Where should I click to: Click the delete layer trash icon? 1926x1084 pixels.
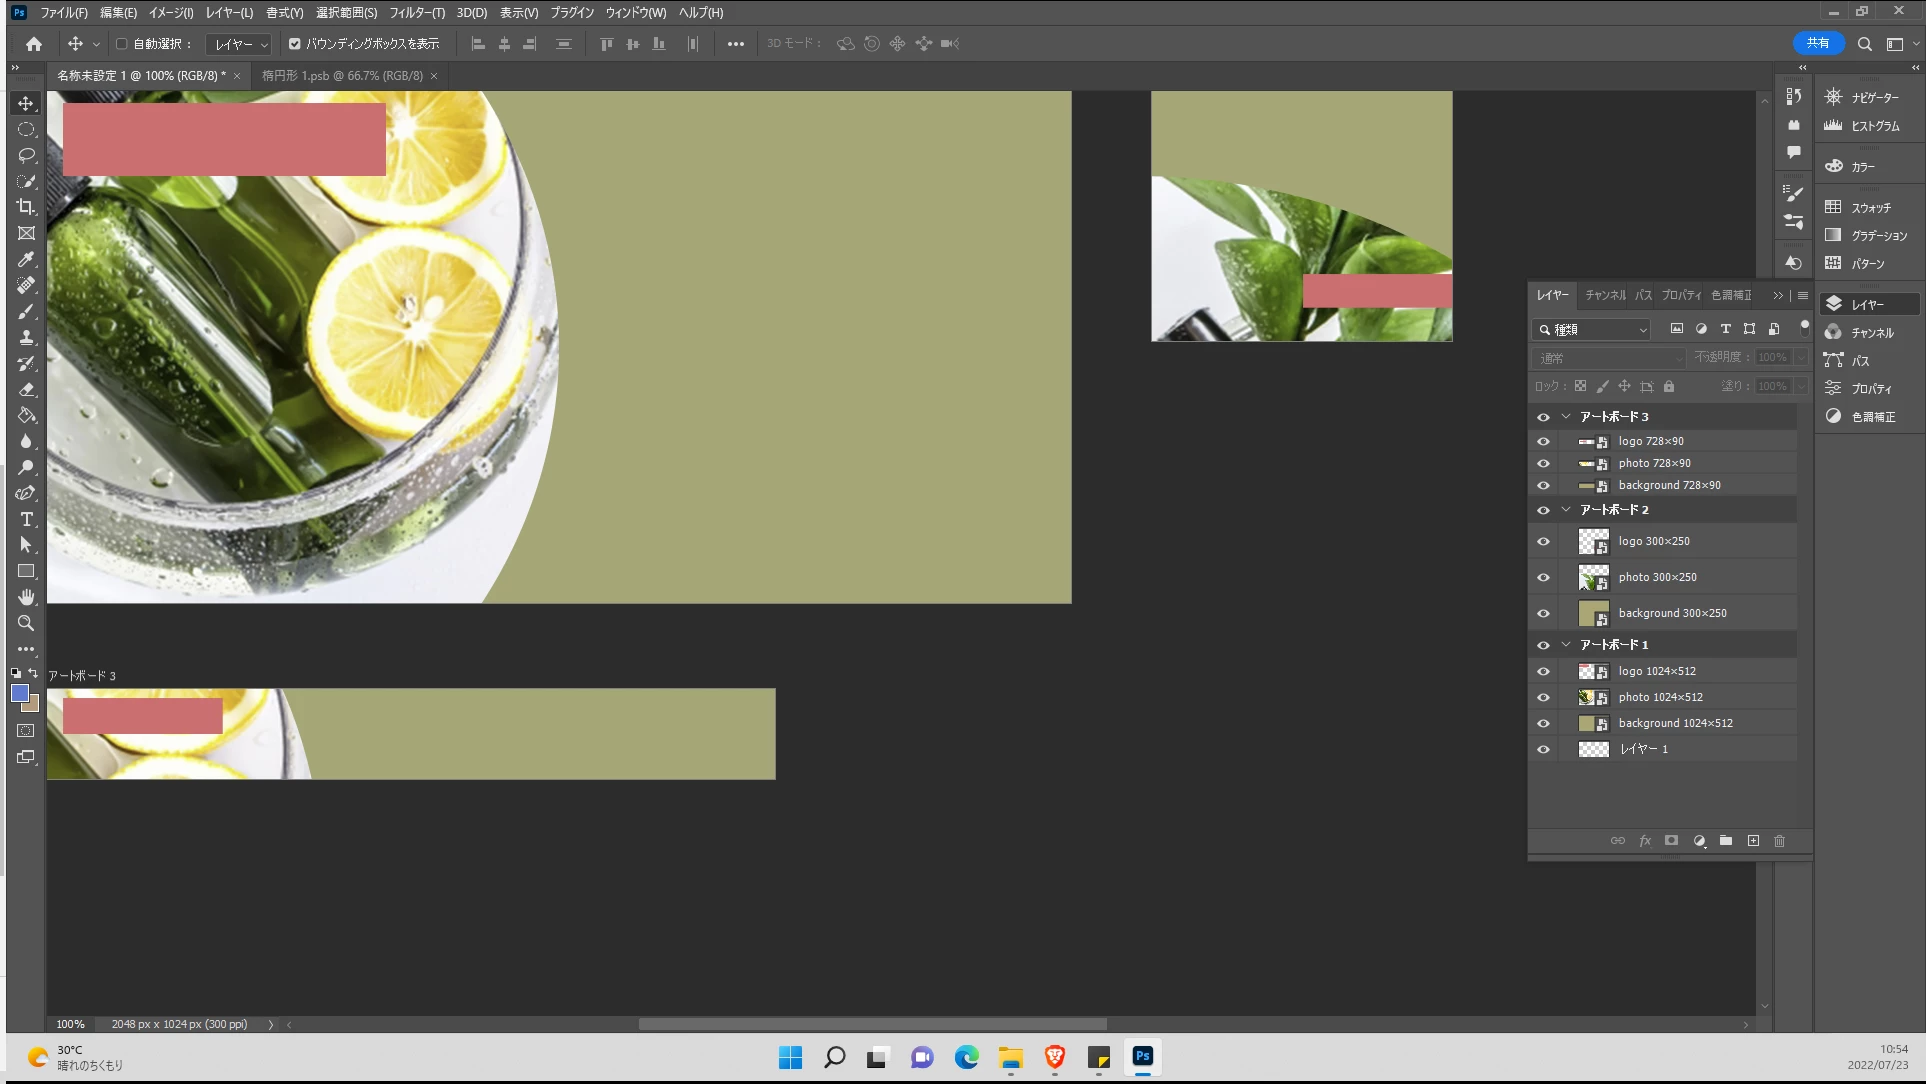click(x=1779, y=841)
